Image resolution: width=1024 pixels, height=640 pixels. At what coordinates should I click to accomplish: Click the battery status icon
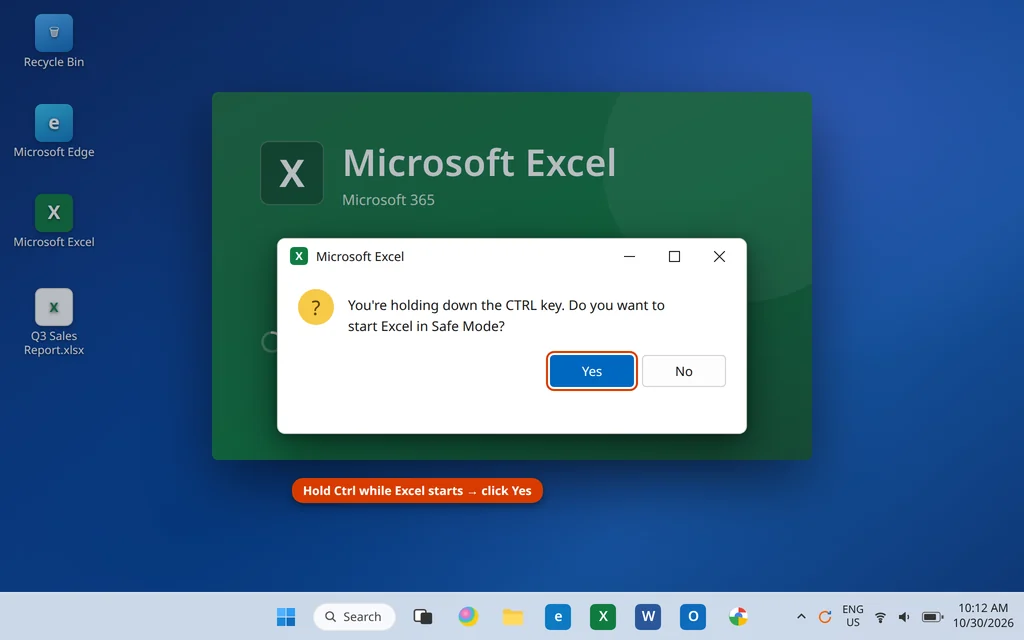click(932, 616)
